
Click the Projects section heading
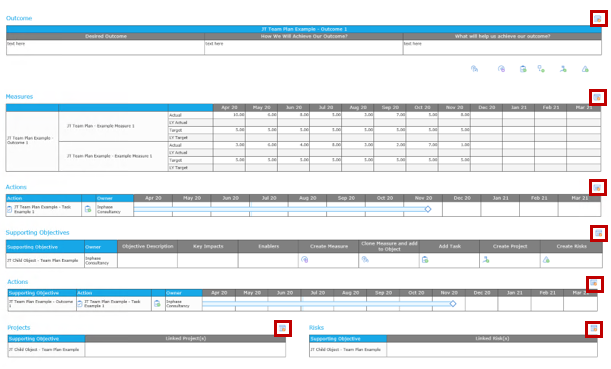pos(19,328)
